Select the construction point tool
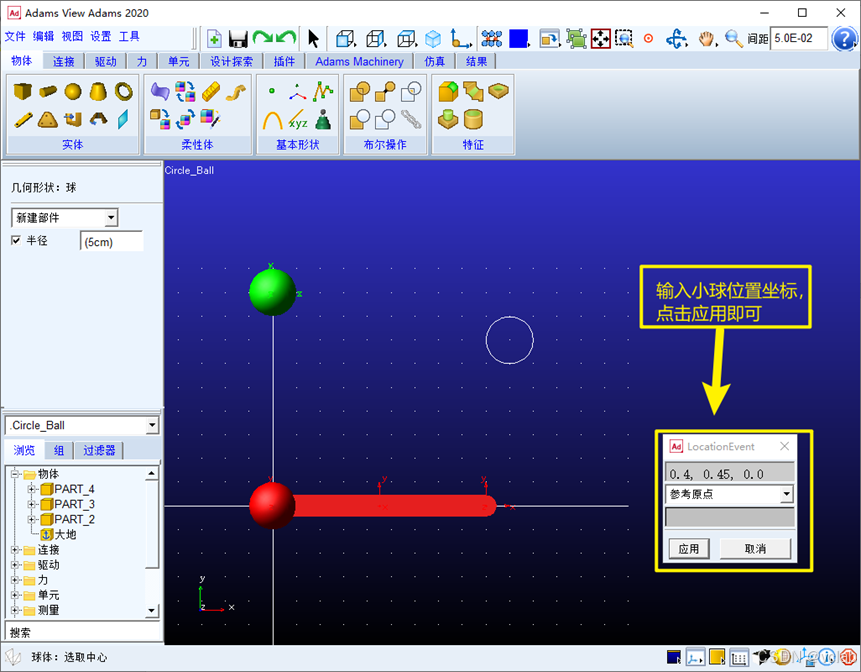Viewport: 861px width, 672px height. [271, 91]
